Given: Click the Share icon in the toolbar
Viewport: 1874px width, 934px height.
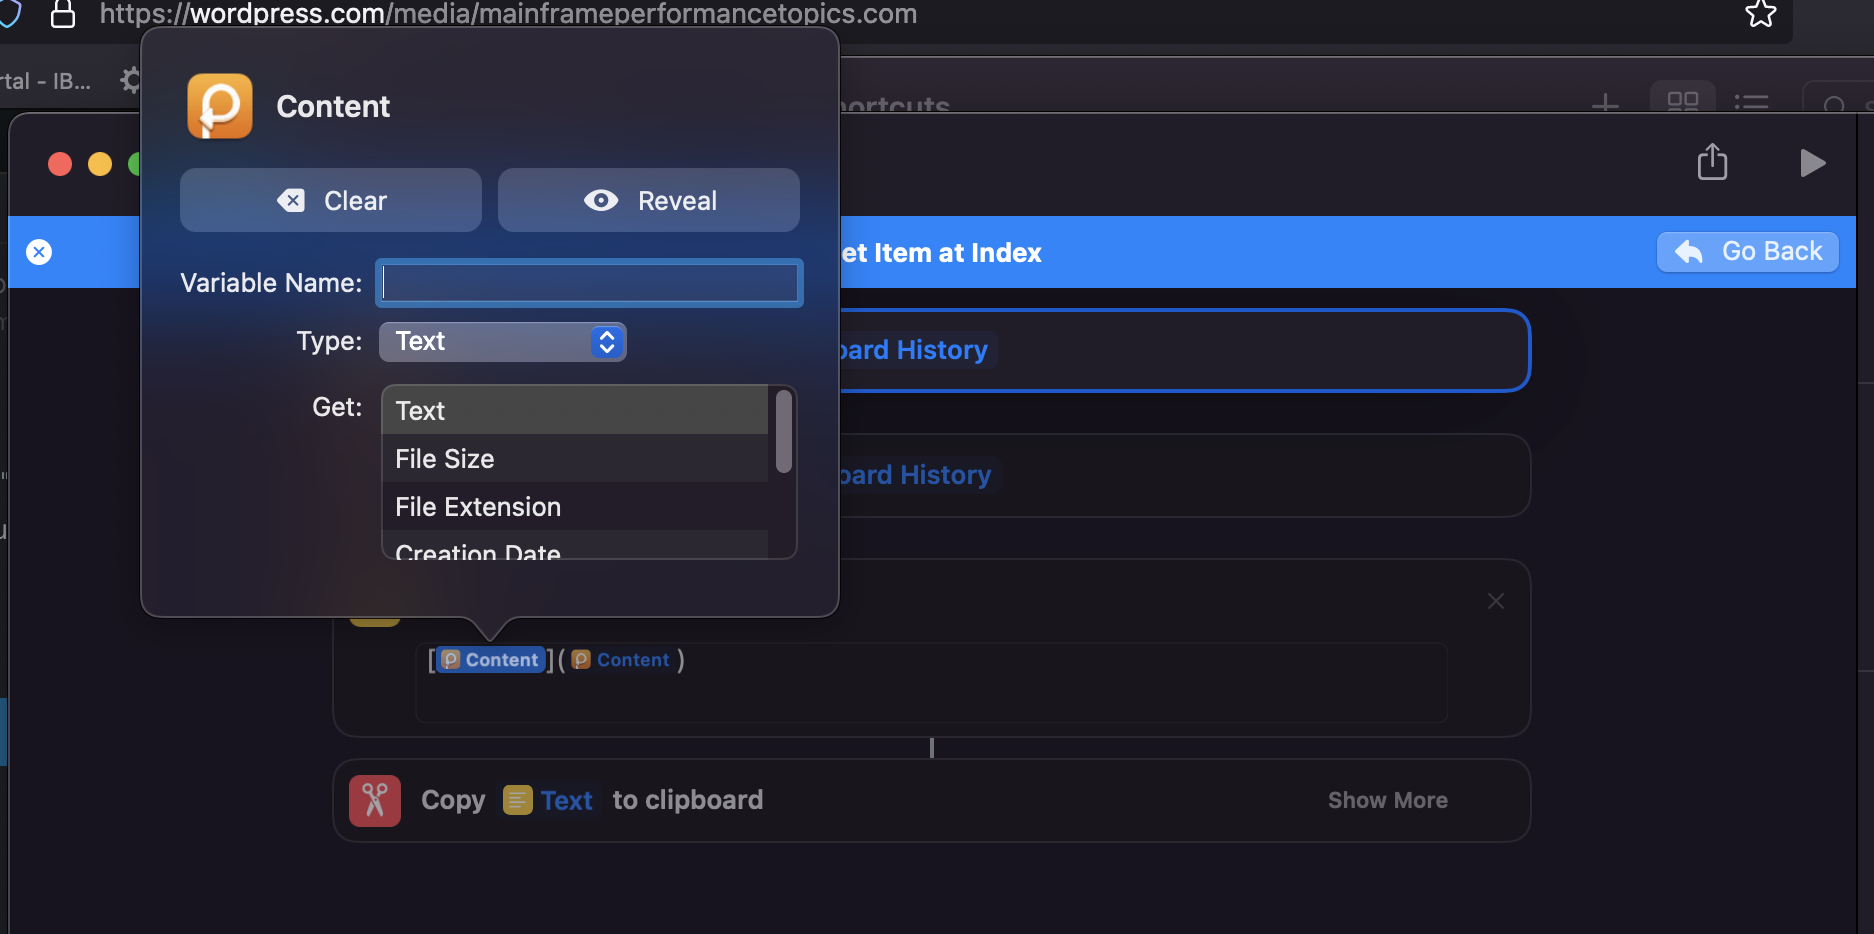Looking at the screenshot, I should pos(1712,162).
